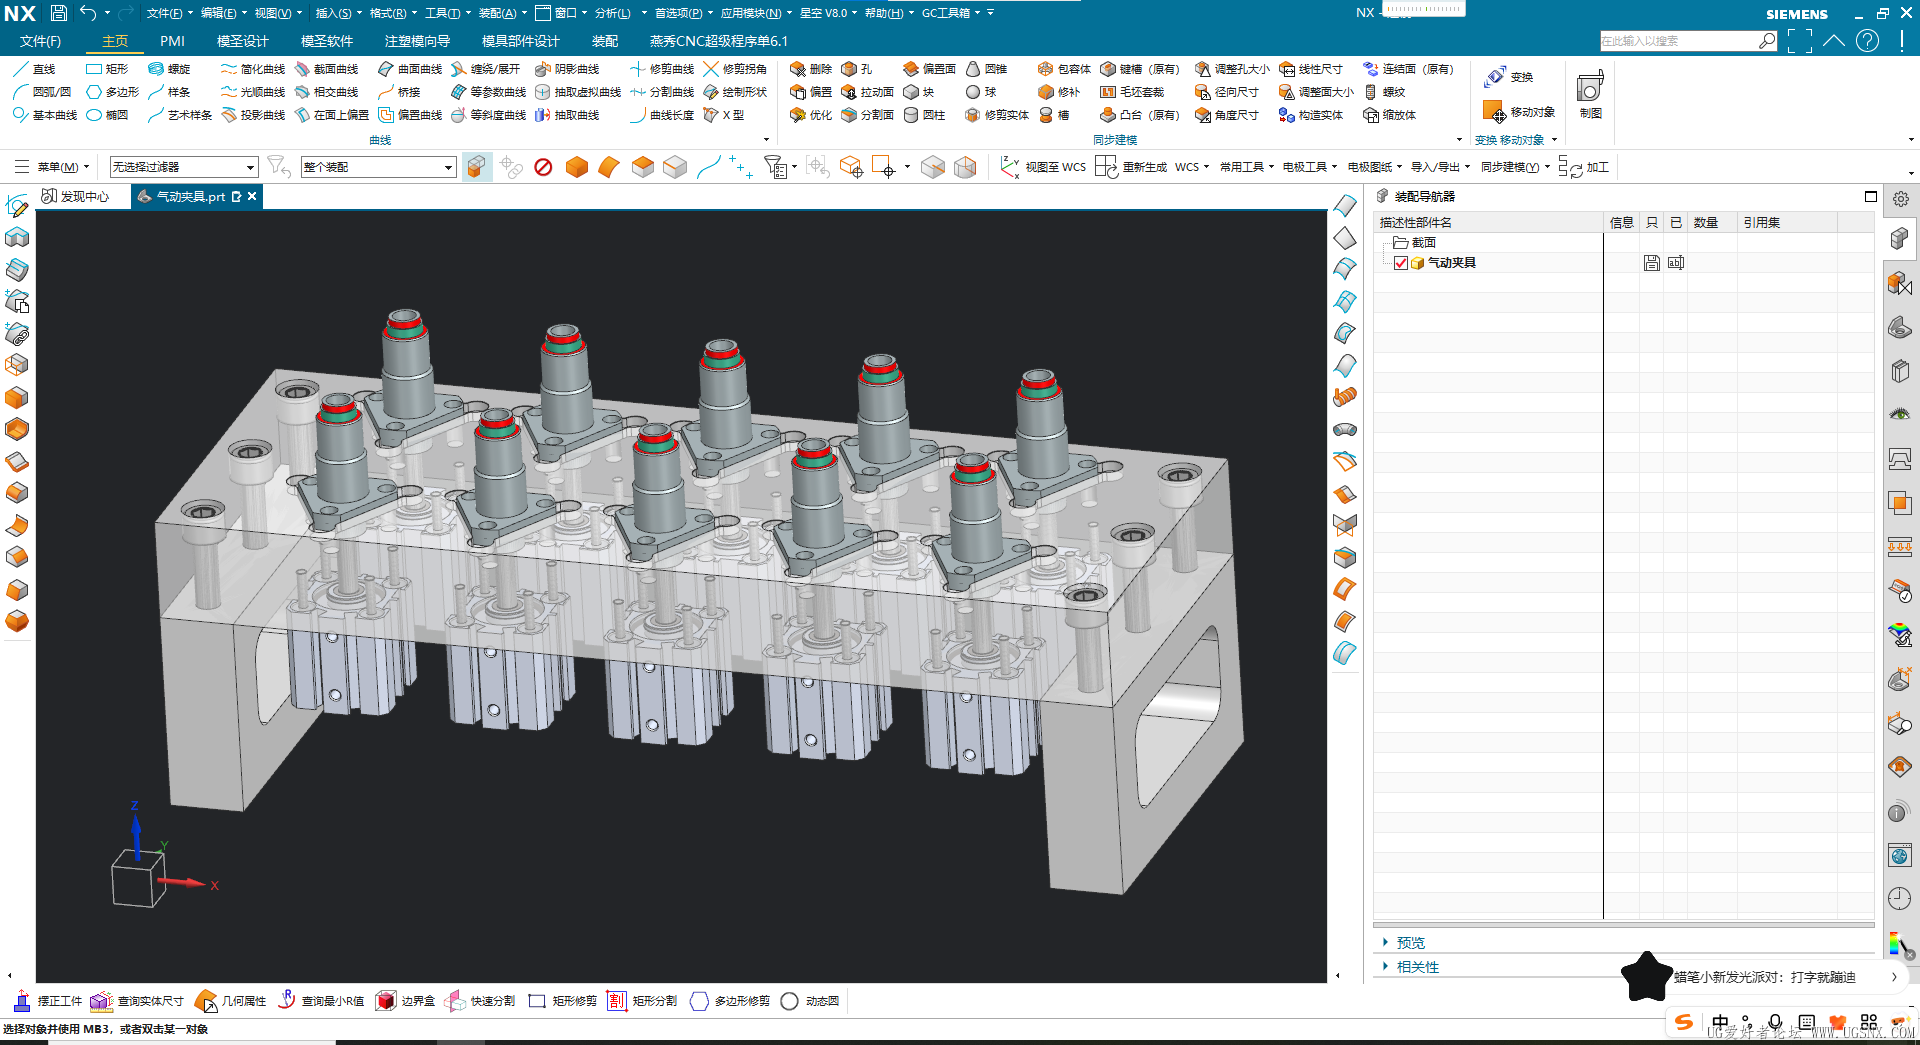This screenshot has width=1920, height=1045.
Task: Click the 摆正工件 align workpiece button
Action: (x=48, y=1001)
